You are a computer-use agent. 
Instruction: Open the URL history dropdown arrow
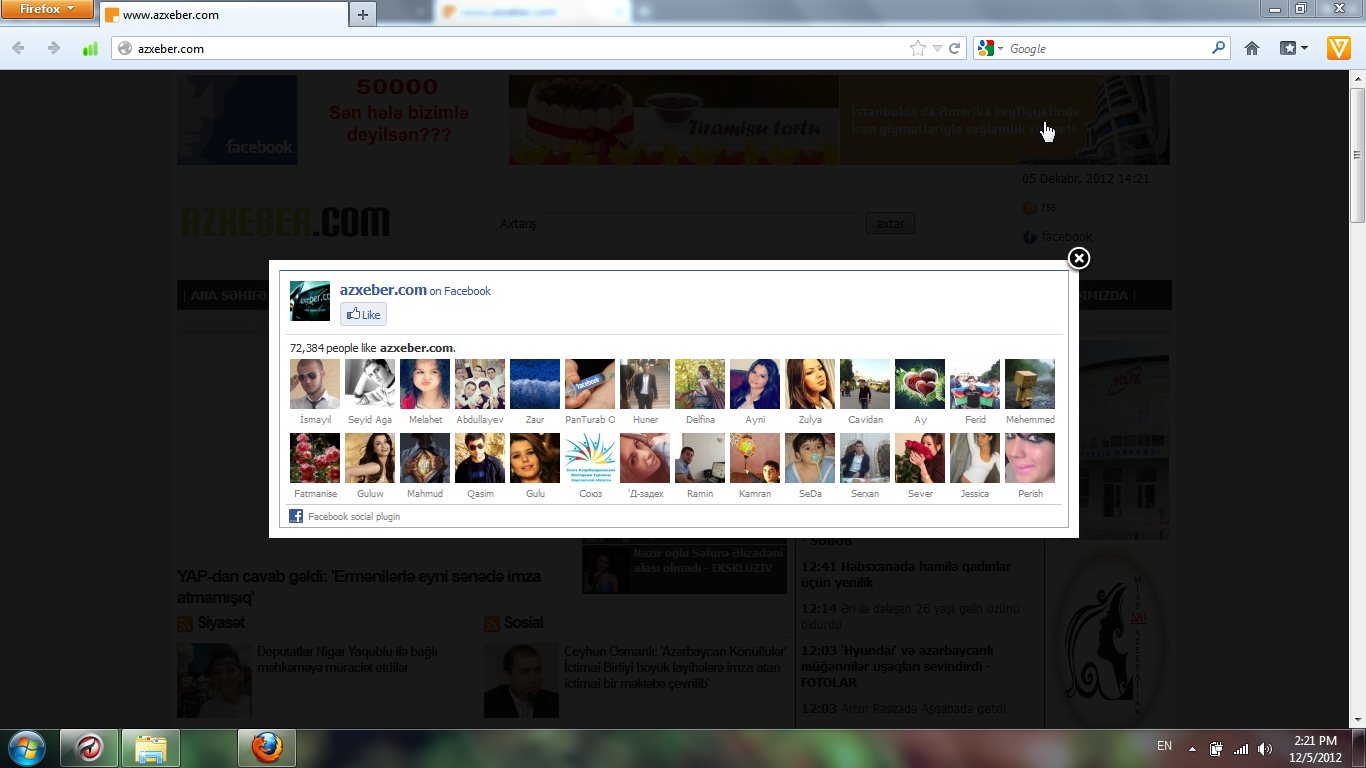(937, 48)
